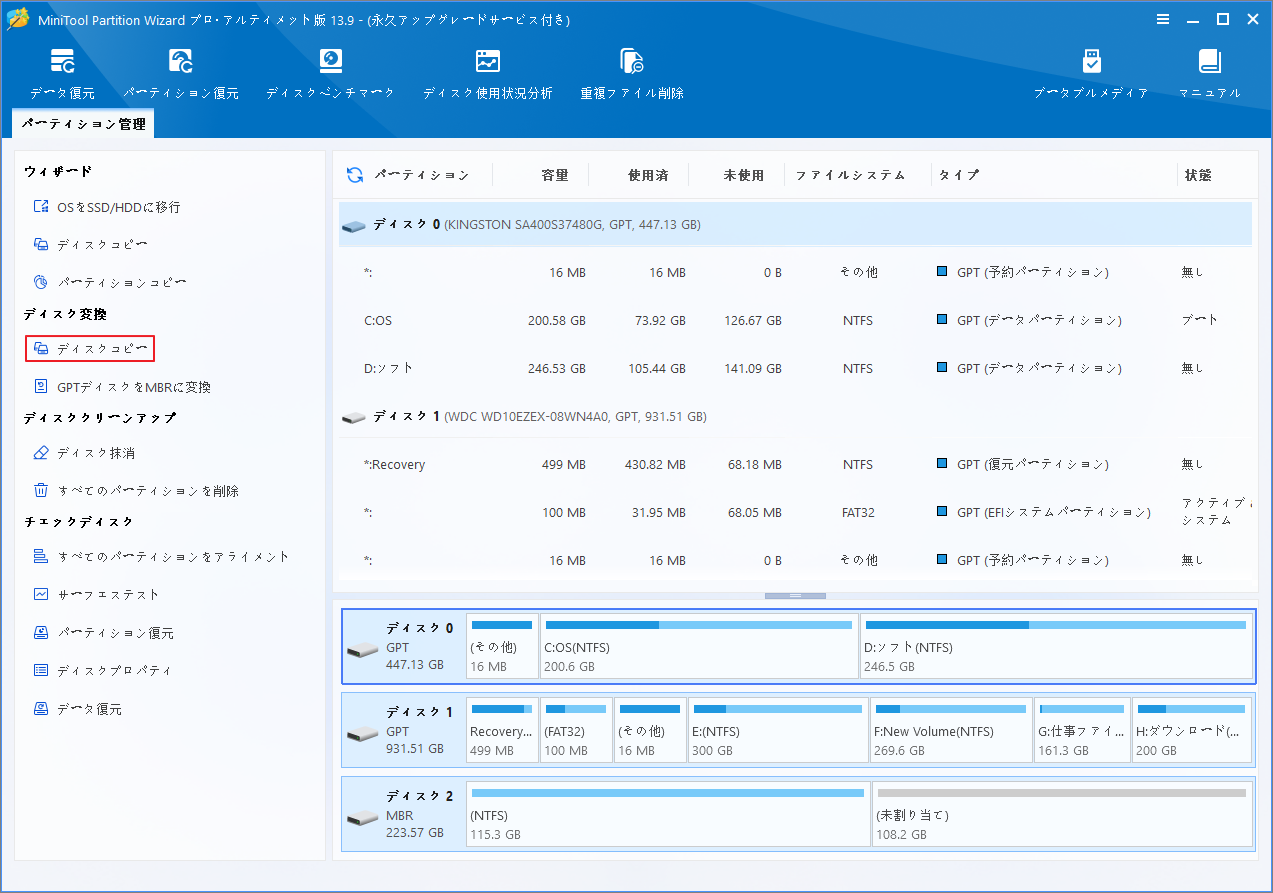Select the G:仕事ファイ 161.3 GB block
Screen dimensions: 1273x893
point(1082,730)
